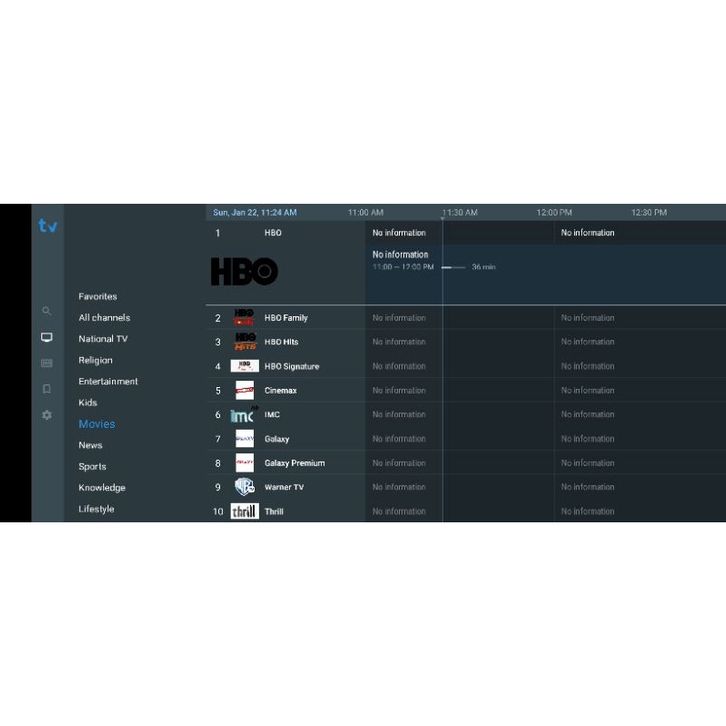Click the 12:30 PM timeline label
726x726 pixels.
[x=649, y=213]
